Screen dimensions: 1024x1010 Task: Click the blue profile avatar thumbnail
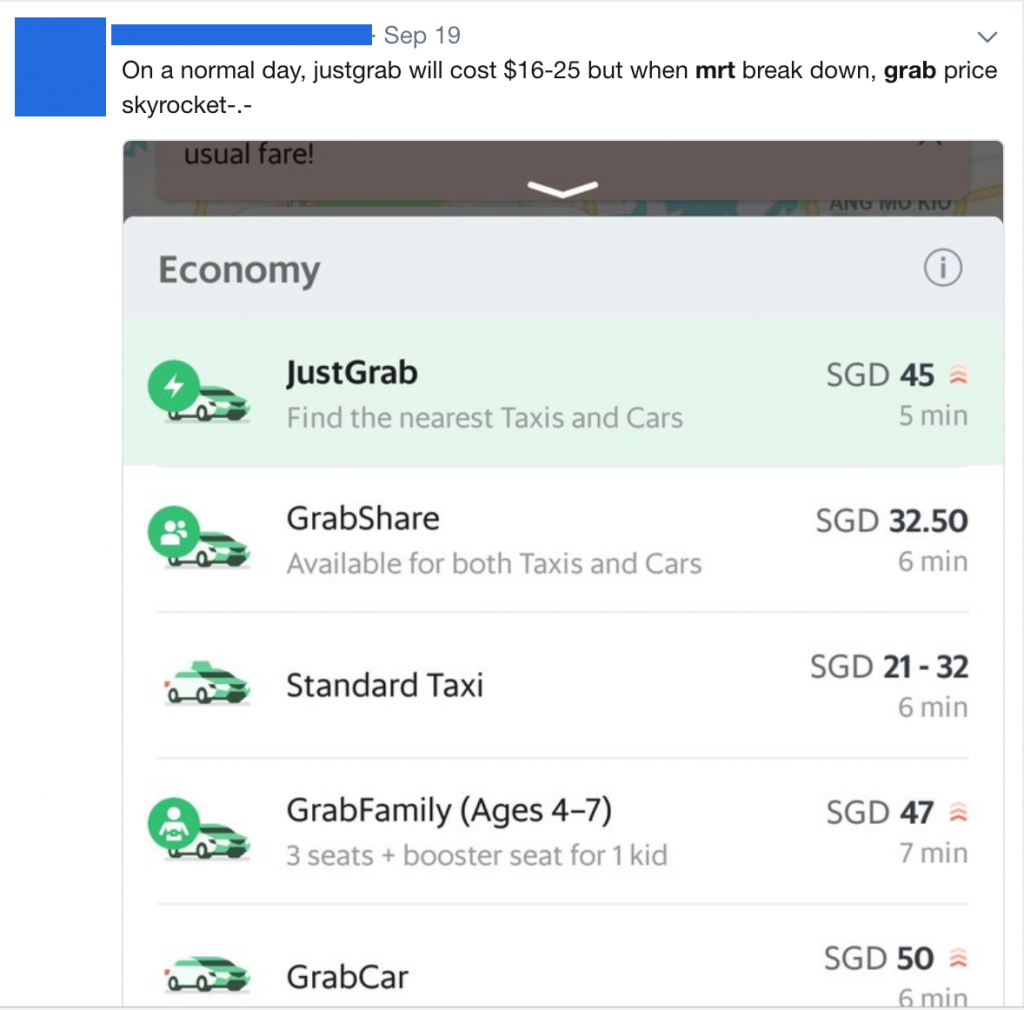(60, 67)
